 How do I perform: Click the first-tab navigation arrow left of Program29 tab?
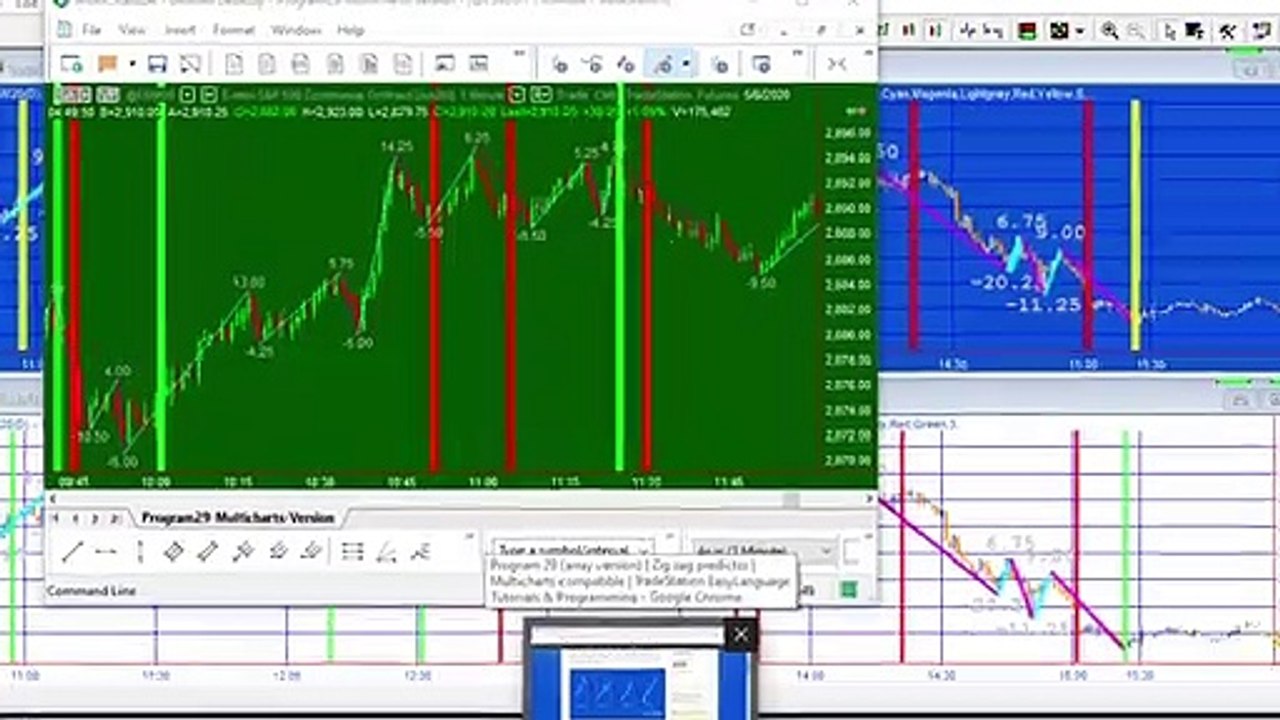[56, 518]
